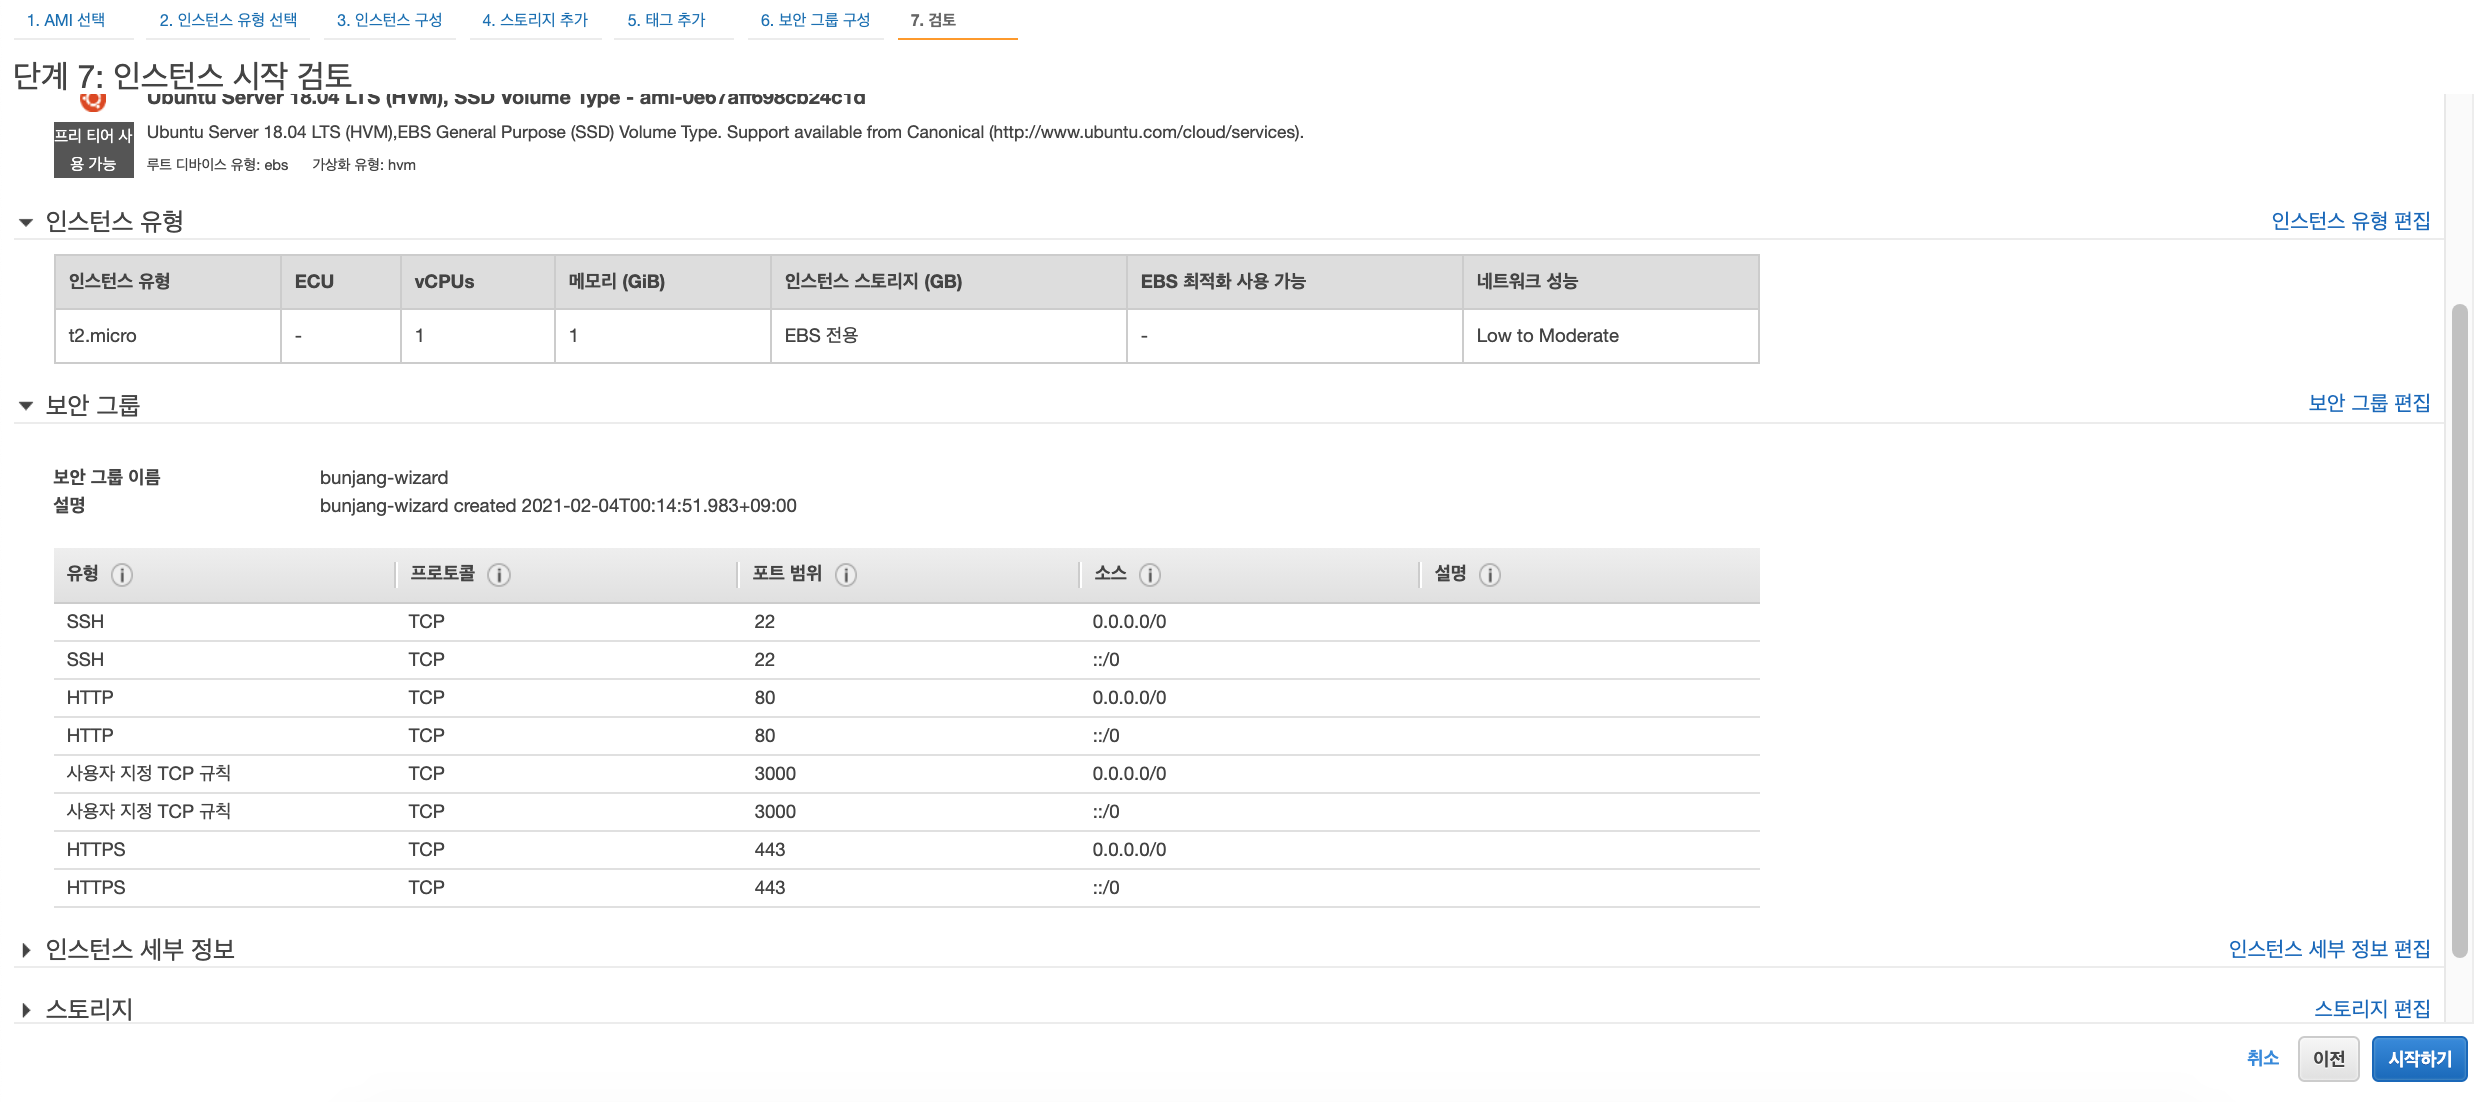2482x1102 pixels.
Task: Click the 취소 link
Action: (x=2262, y=1058)
